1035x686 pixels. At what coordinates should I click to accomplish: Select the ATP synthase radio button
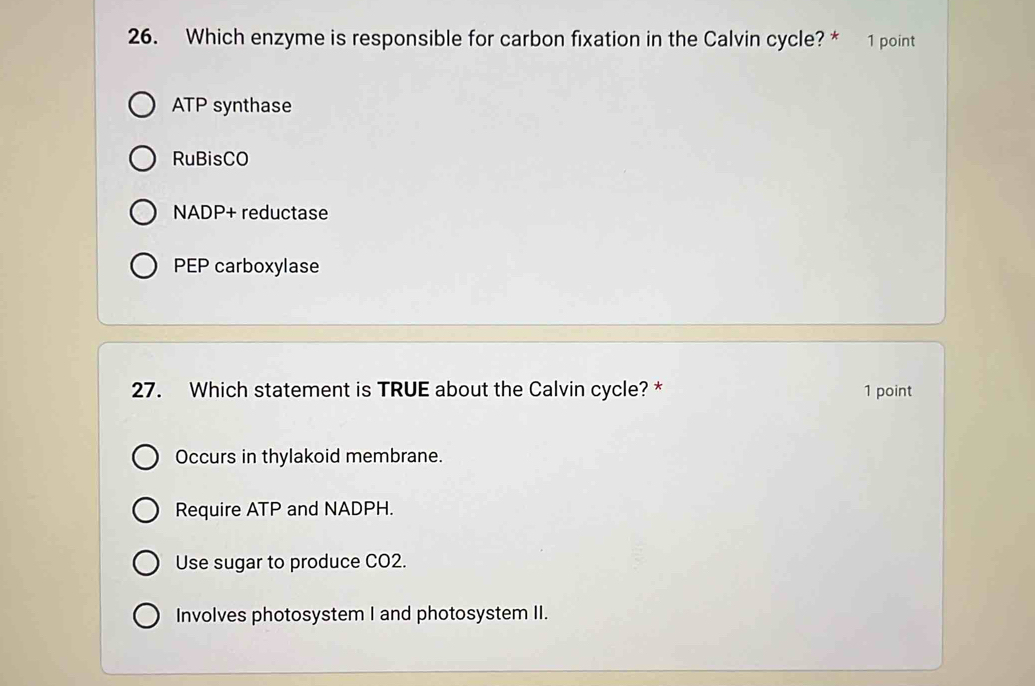pyautogui.click(x=144, y=105)
